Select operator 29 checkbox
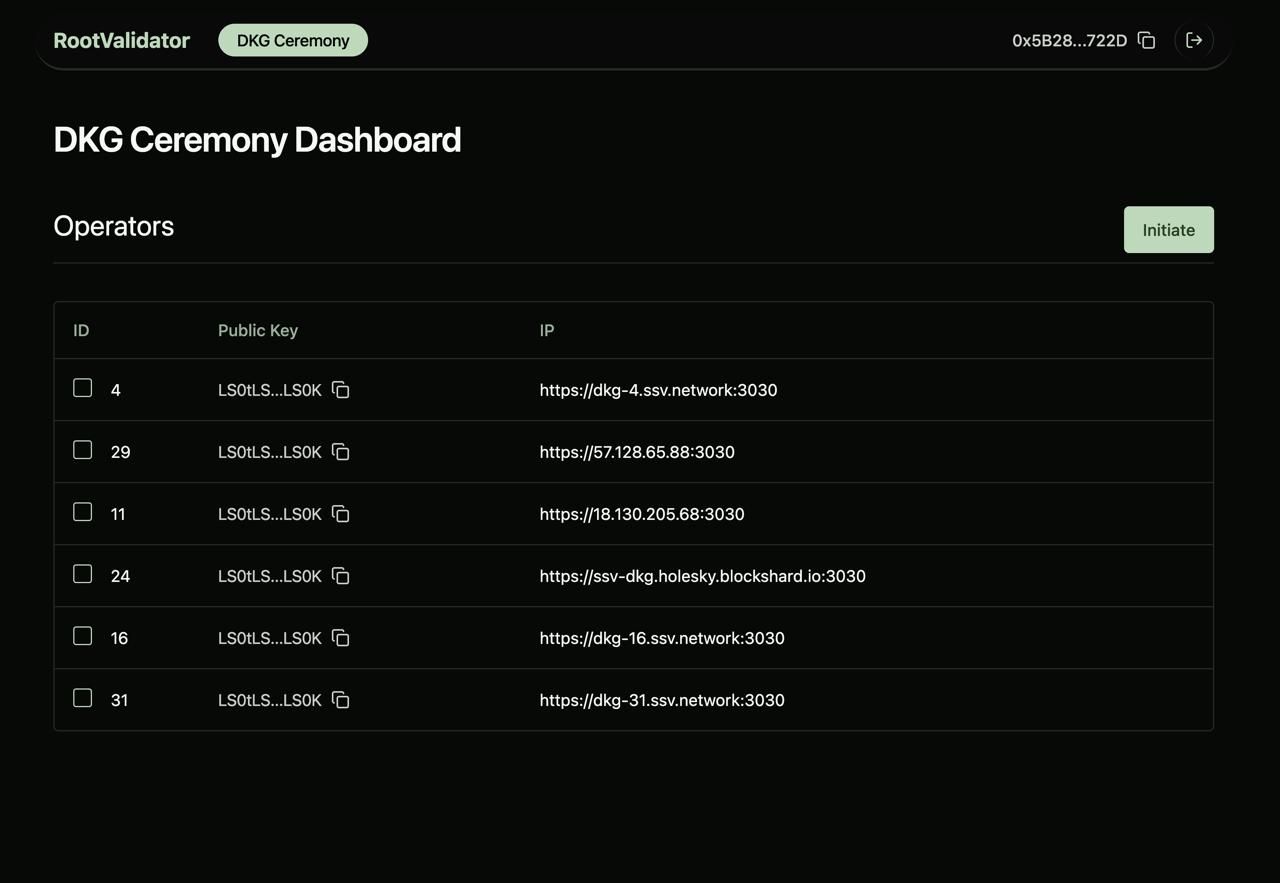 (83, 450)
